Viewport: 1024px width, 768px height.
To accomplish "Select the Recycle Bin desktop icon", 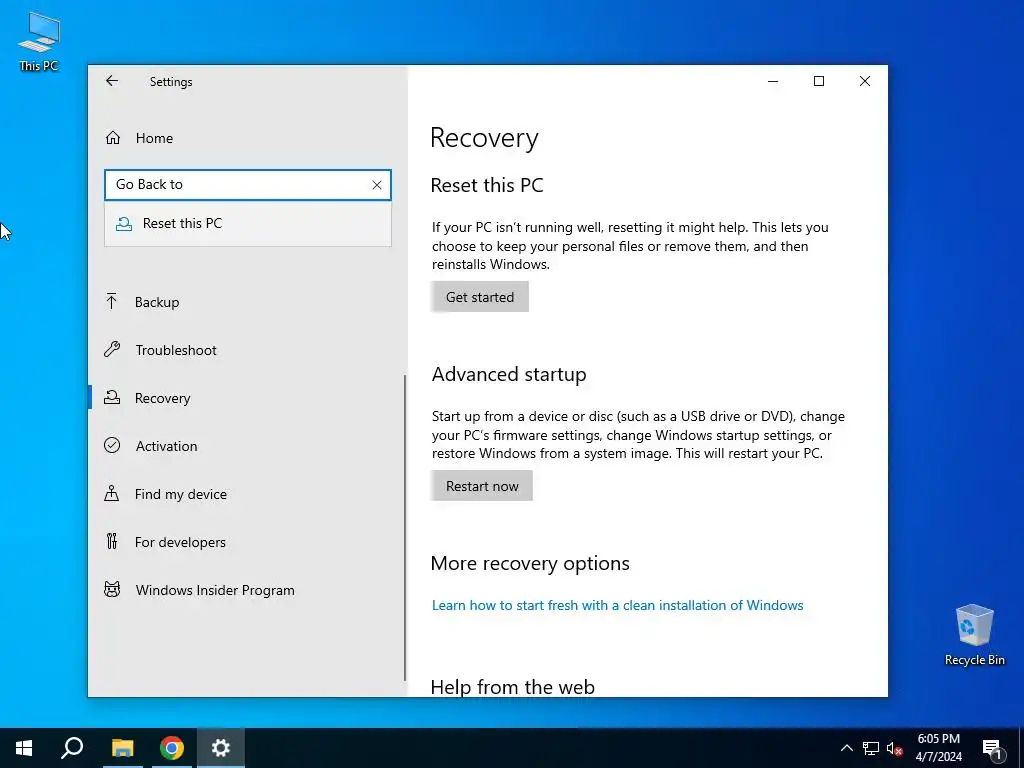I will (x=974, y=635).
